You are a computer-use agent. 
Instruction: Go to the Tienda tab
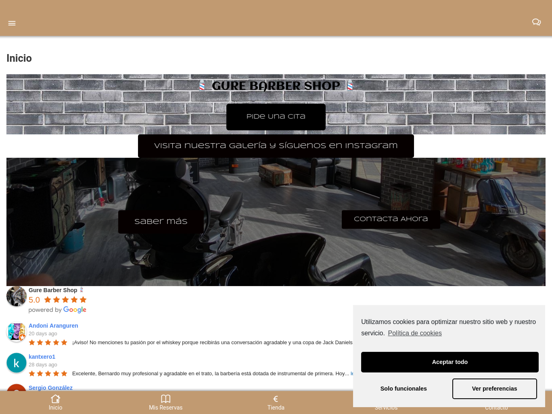[x=276, y=402]
